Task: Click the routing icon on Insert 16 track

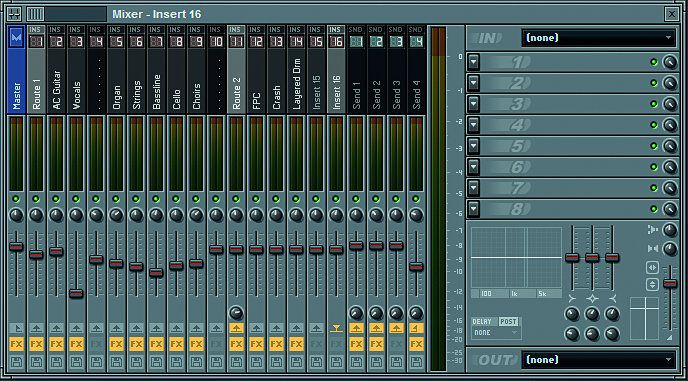Action: pos(336,328)
